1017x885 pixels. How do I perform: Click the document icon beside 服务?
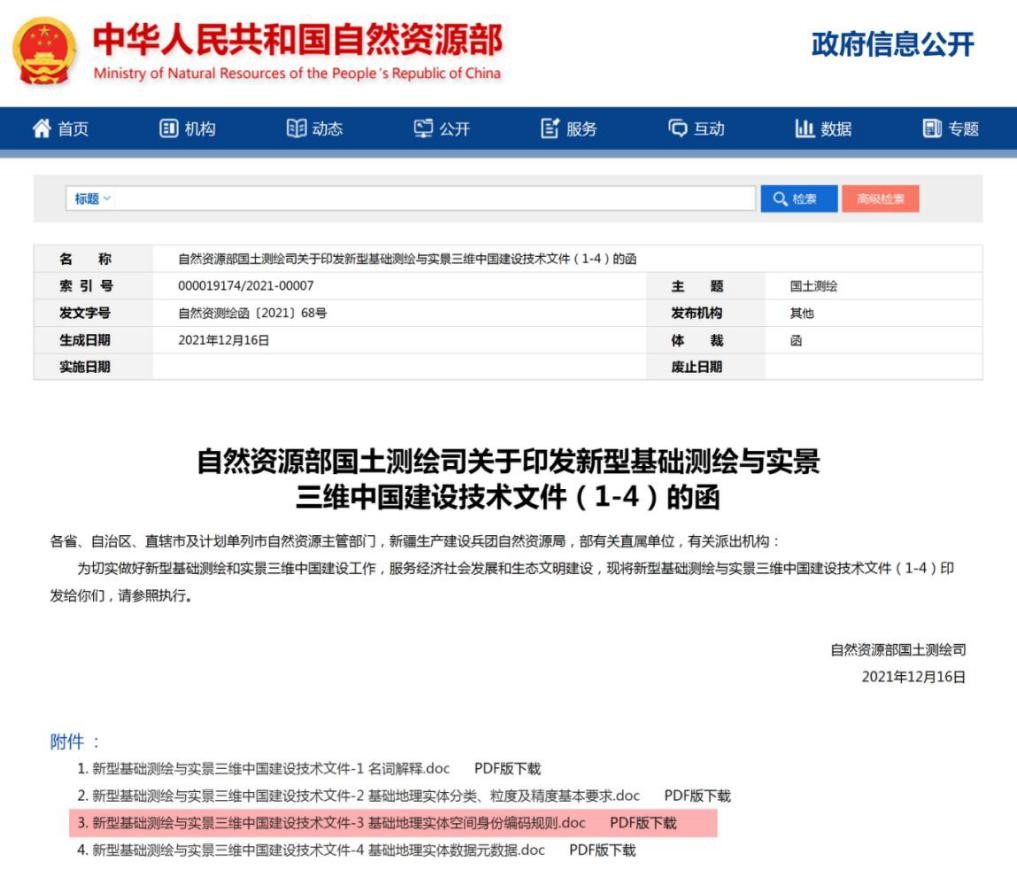coord(550,129)
